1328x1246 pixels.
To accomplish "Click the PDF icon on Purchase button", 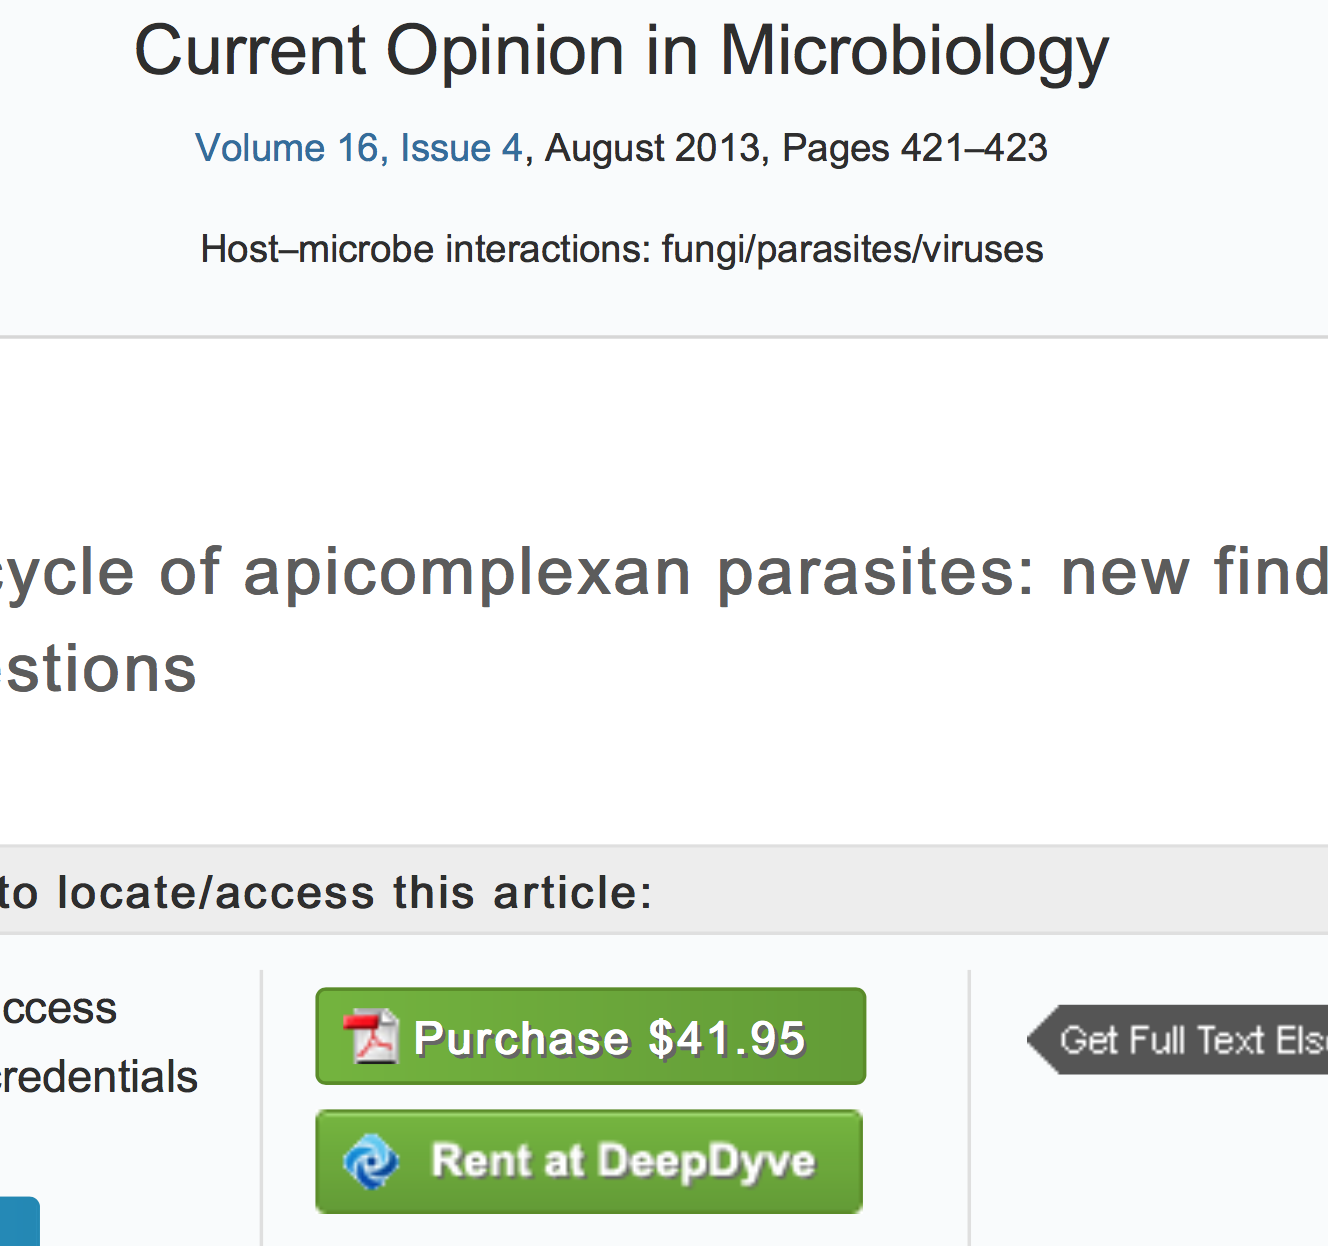I will click(370, 1037).
